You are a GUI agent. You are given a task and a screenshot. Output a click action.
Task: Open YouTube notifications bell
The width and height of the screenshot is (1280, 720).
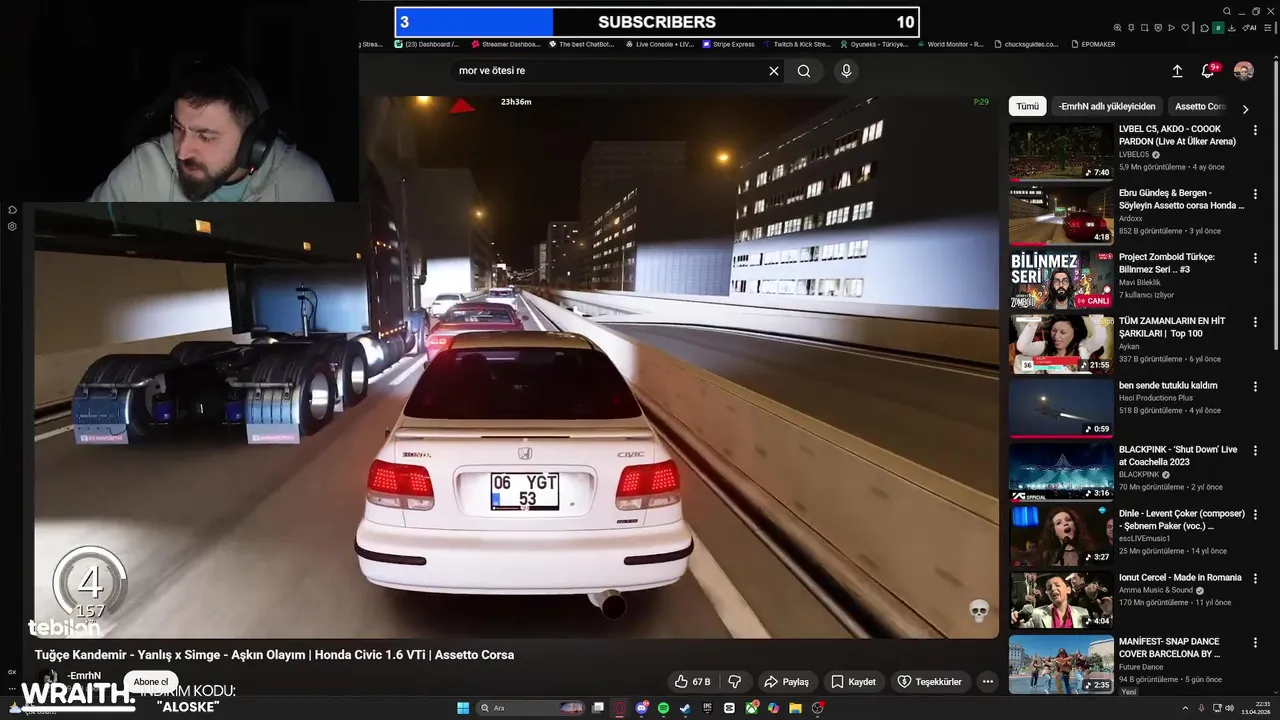(x=1208, y=71)
